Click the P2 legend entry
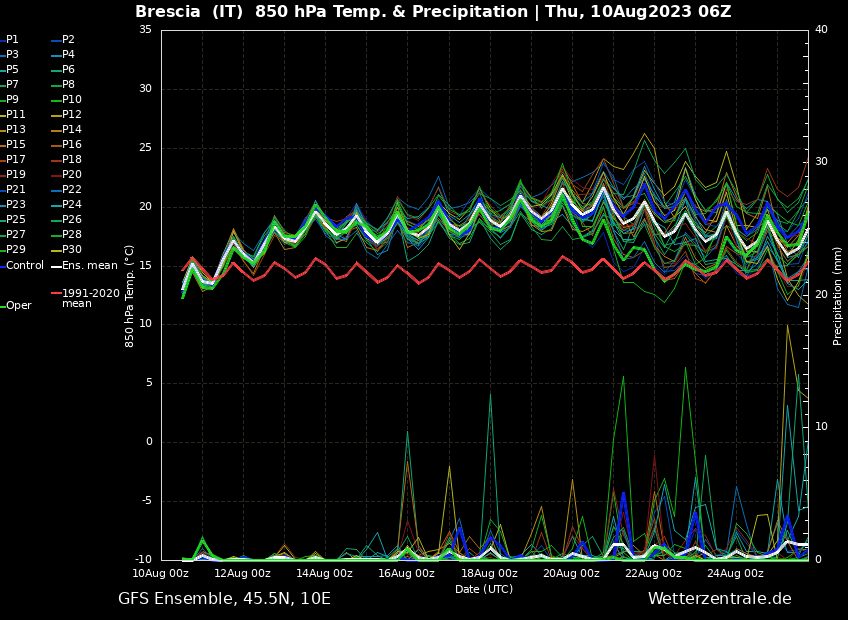Viewport: 851px width, 621px height. 63,40
